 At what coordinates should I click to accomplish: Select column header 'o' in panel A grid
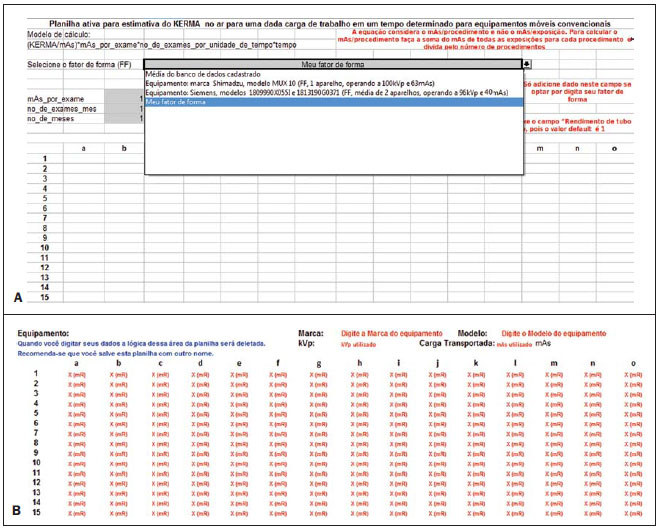pos(614,148)
